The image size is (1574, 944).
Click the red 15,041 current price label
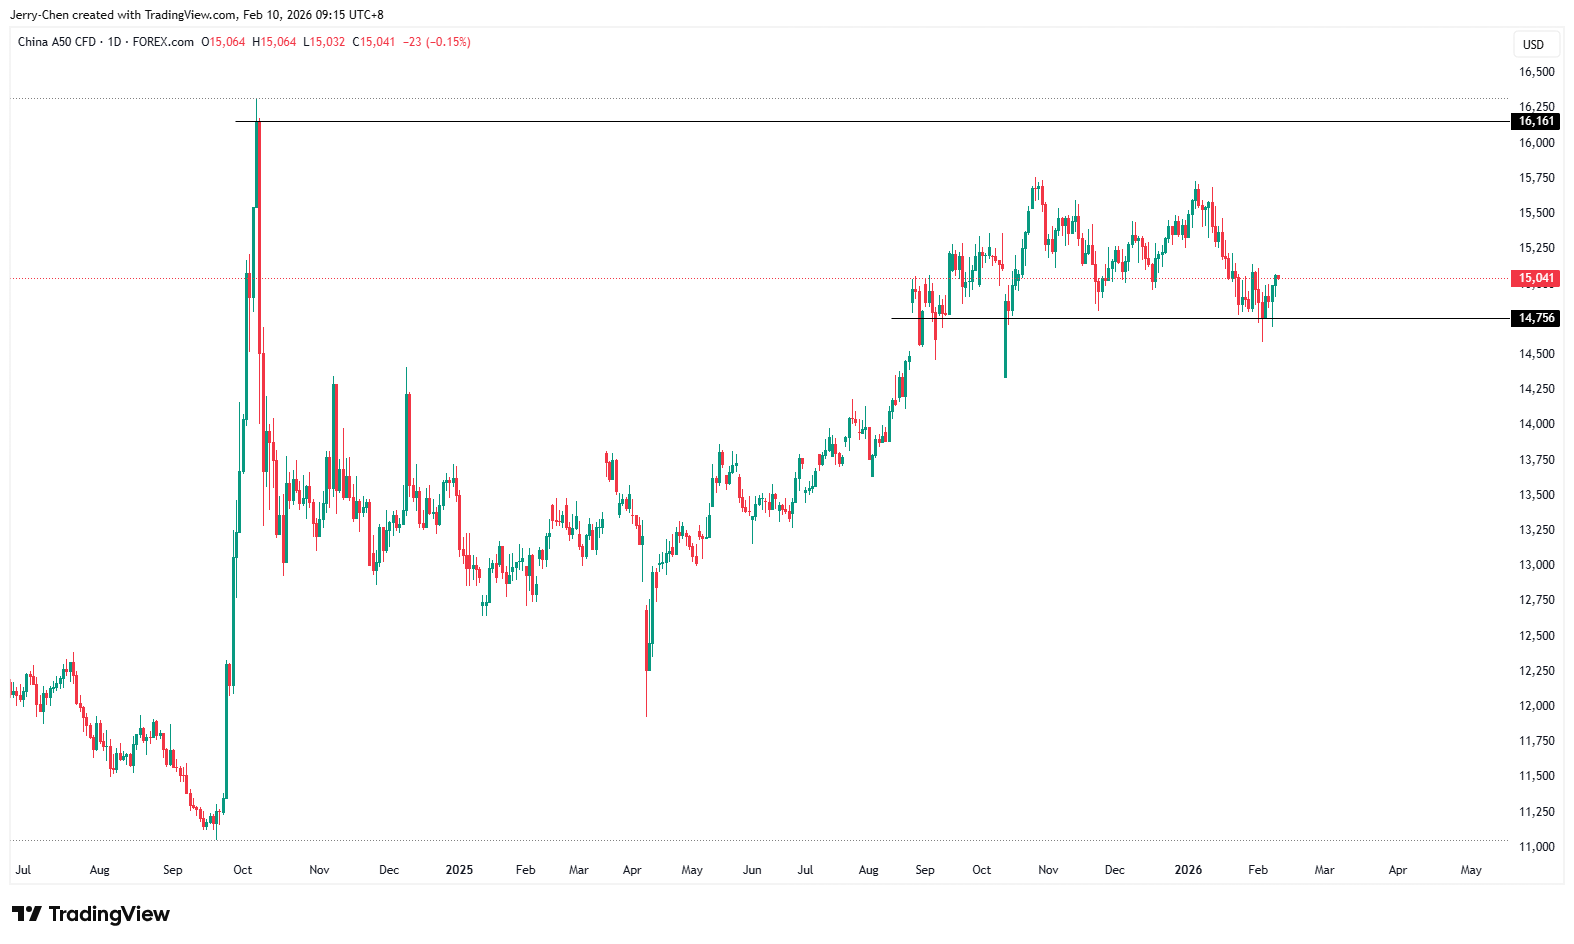pos(1536,278)
